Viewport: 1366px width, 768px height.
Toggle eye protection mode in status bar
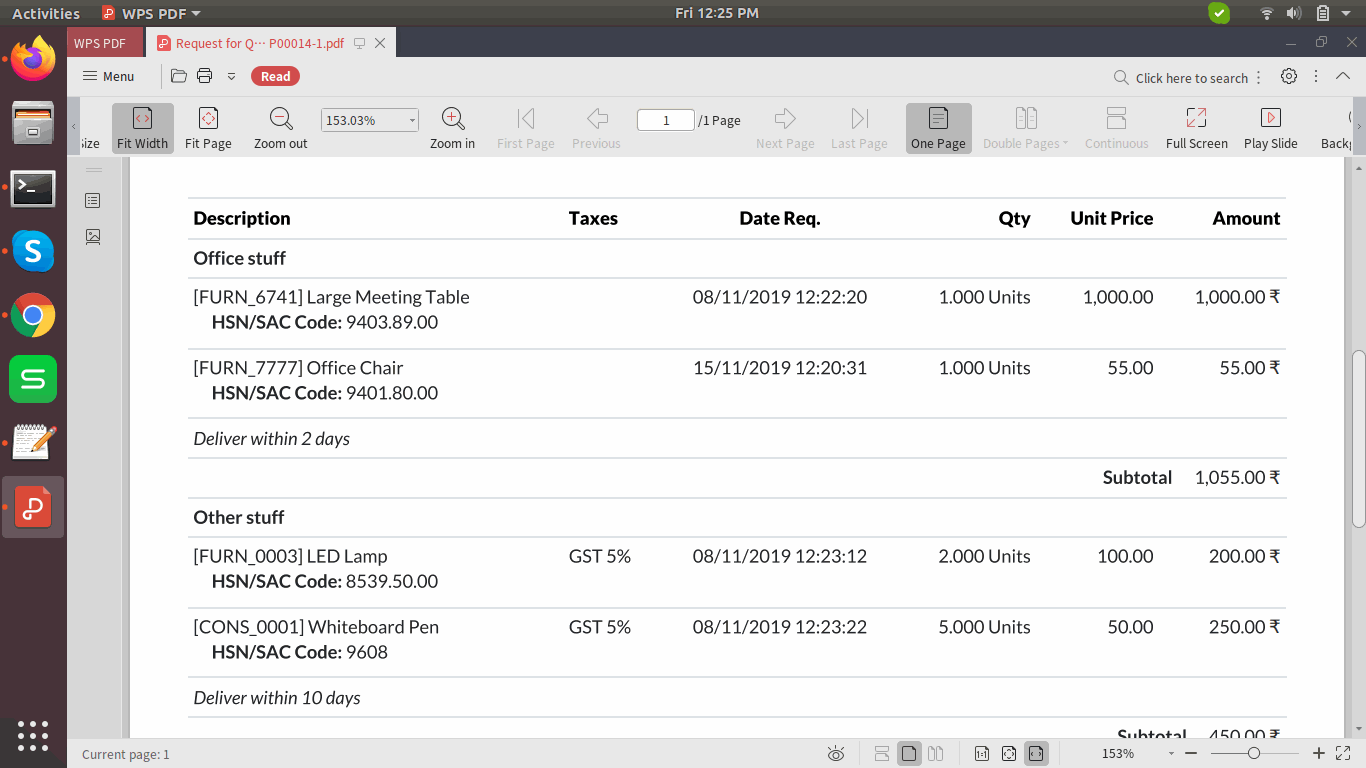837,753
